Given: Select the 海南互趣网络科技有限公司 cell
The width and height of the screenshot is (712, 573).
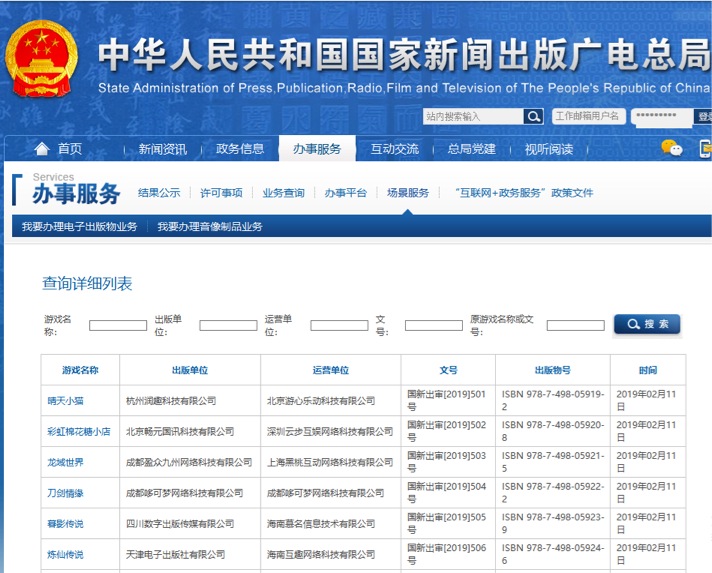Looking at the screenshot, I should 331,554.
